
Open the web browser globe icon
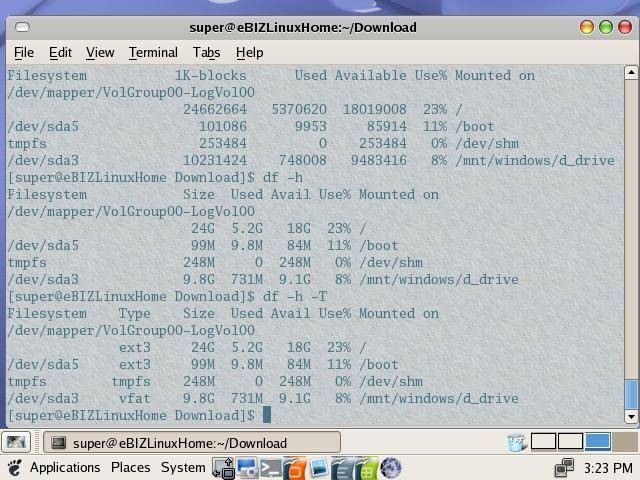(391, 468)
